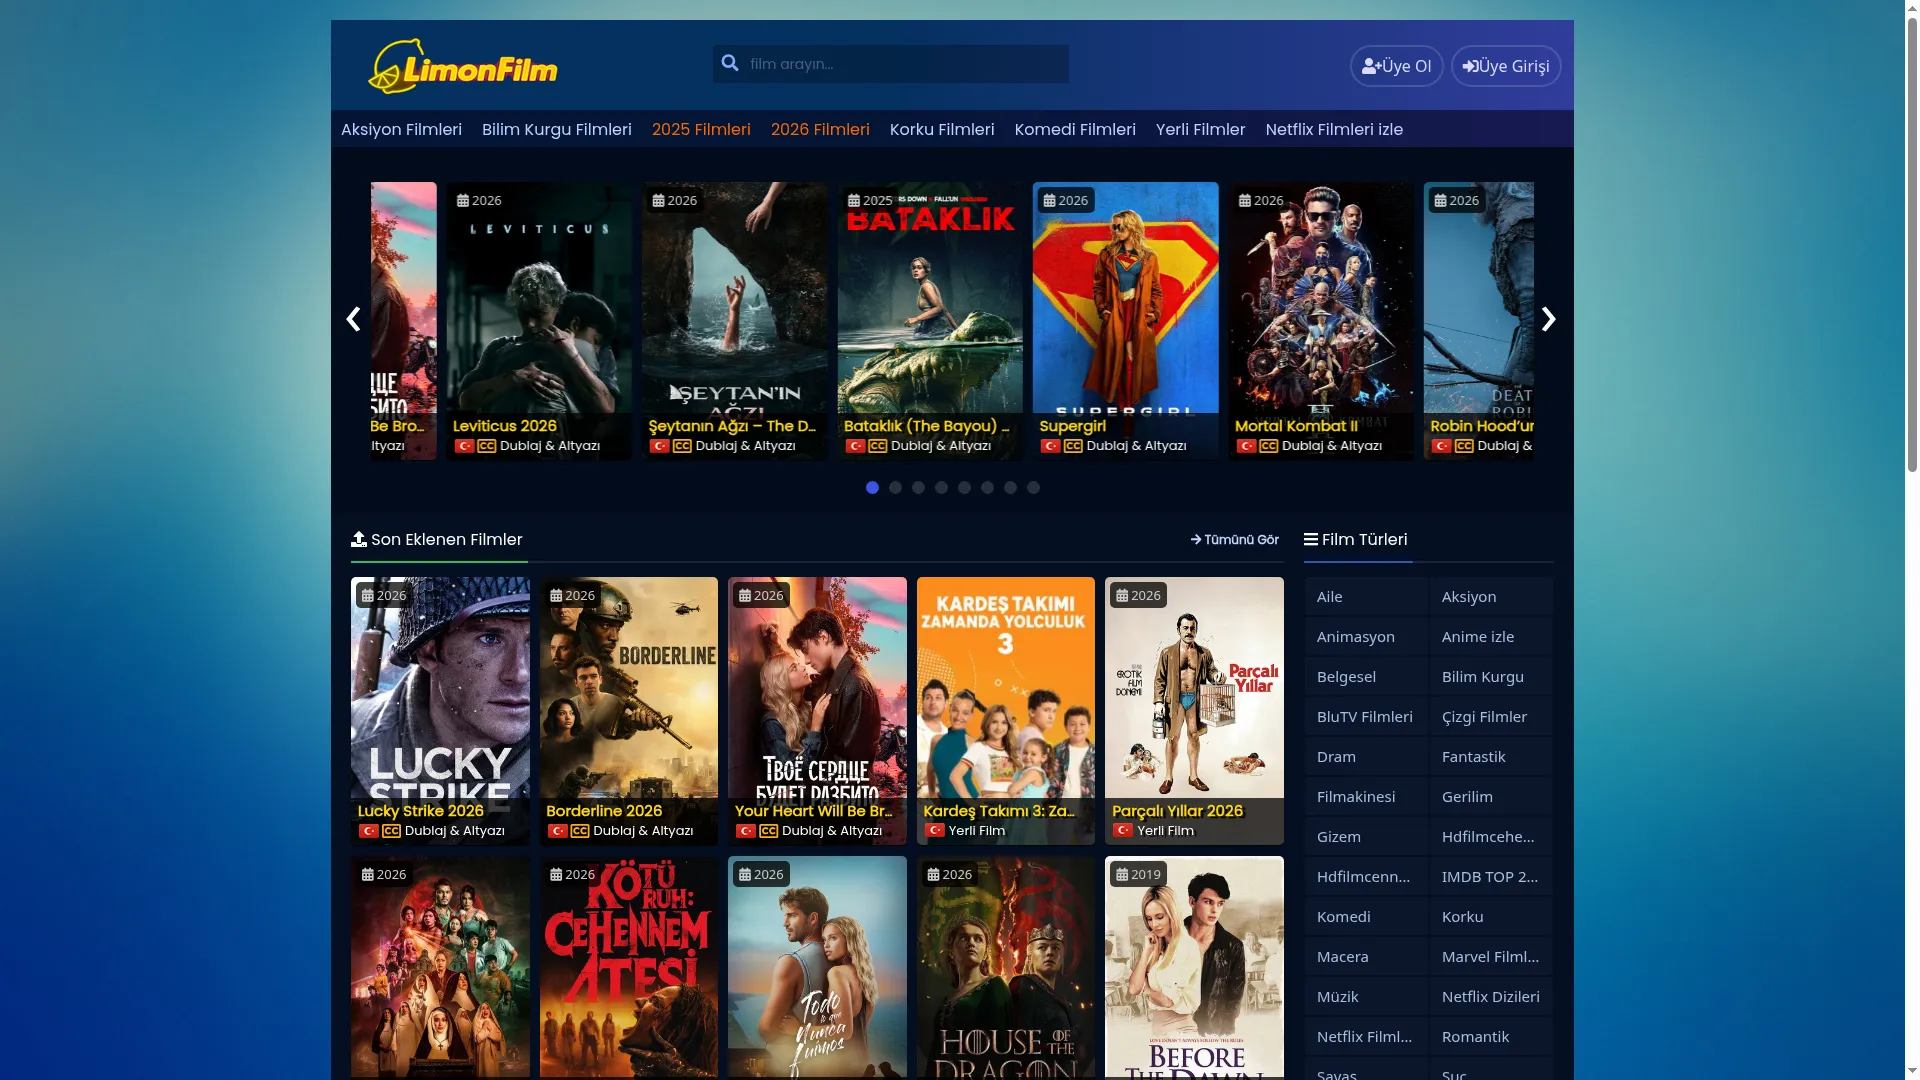
Task: Select the Aksiyon genre
Action: point(1491,596)
